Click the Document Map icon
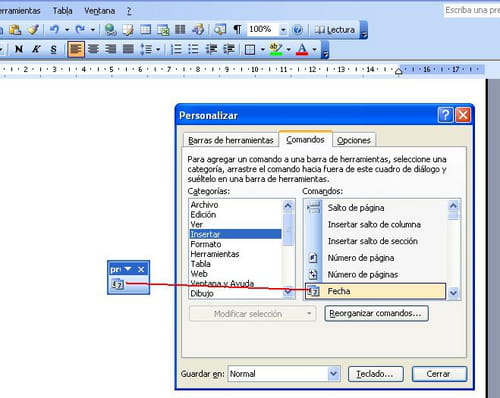 220,30
